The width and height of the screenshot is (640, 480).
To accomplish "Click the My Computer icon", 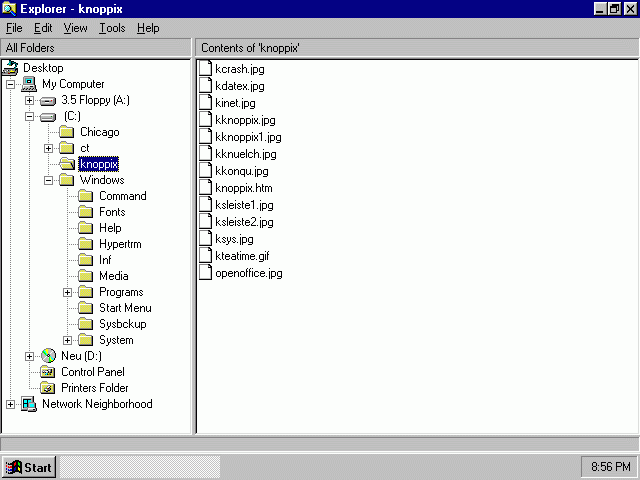I will pos(29,84).
